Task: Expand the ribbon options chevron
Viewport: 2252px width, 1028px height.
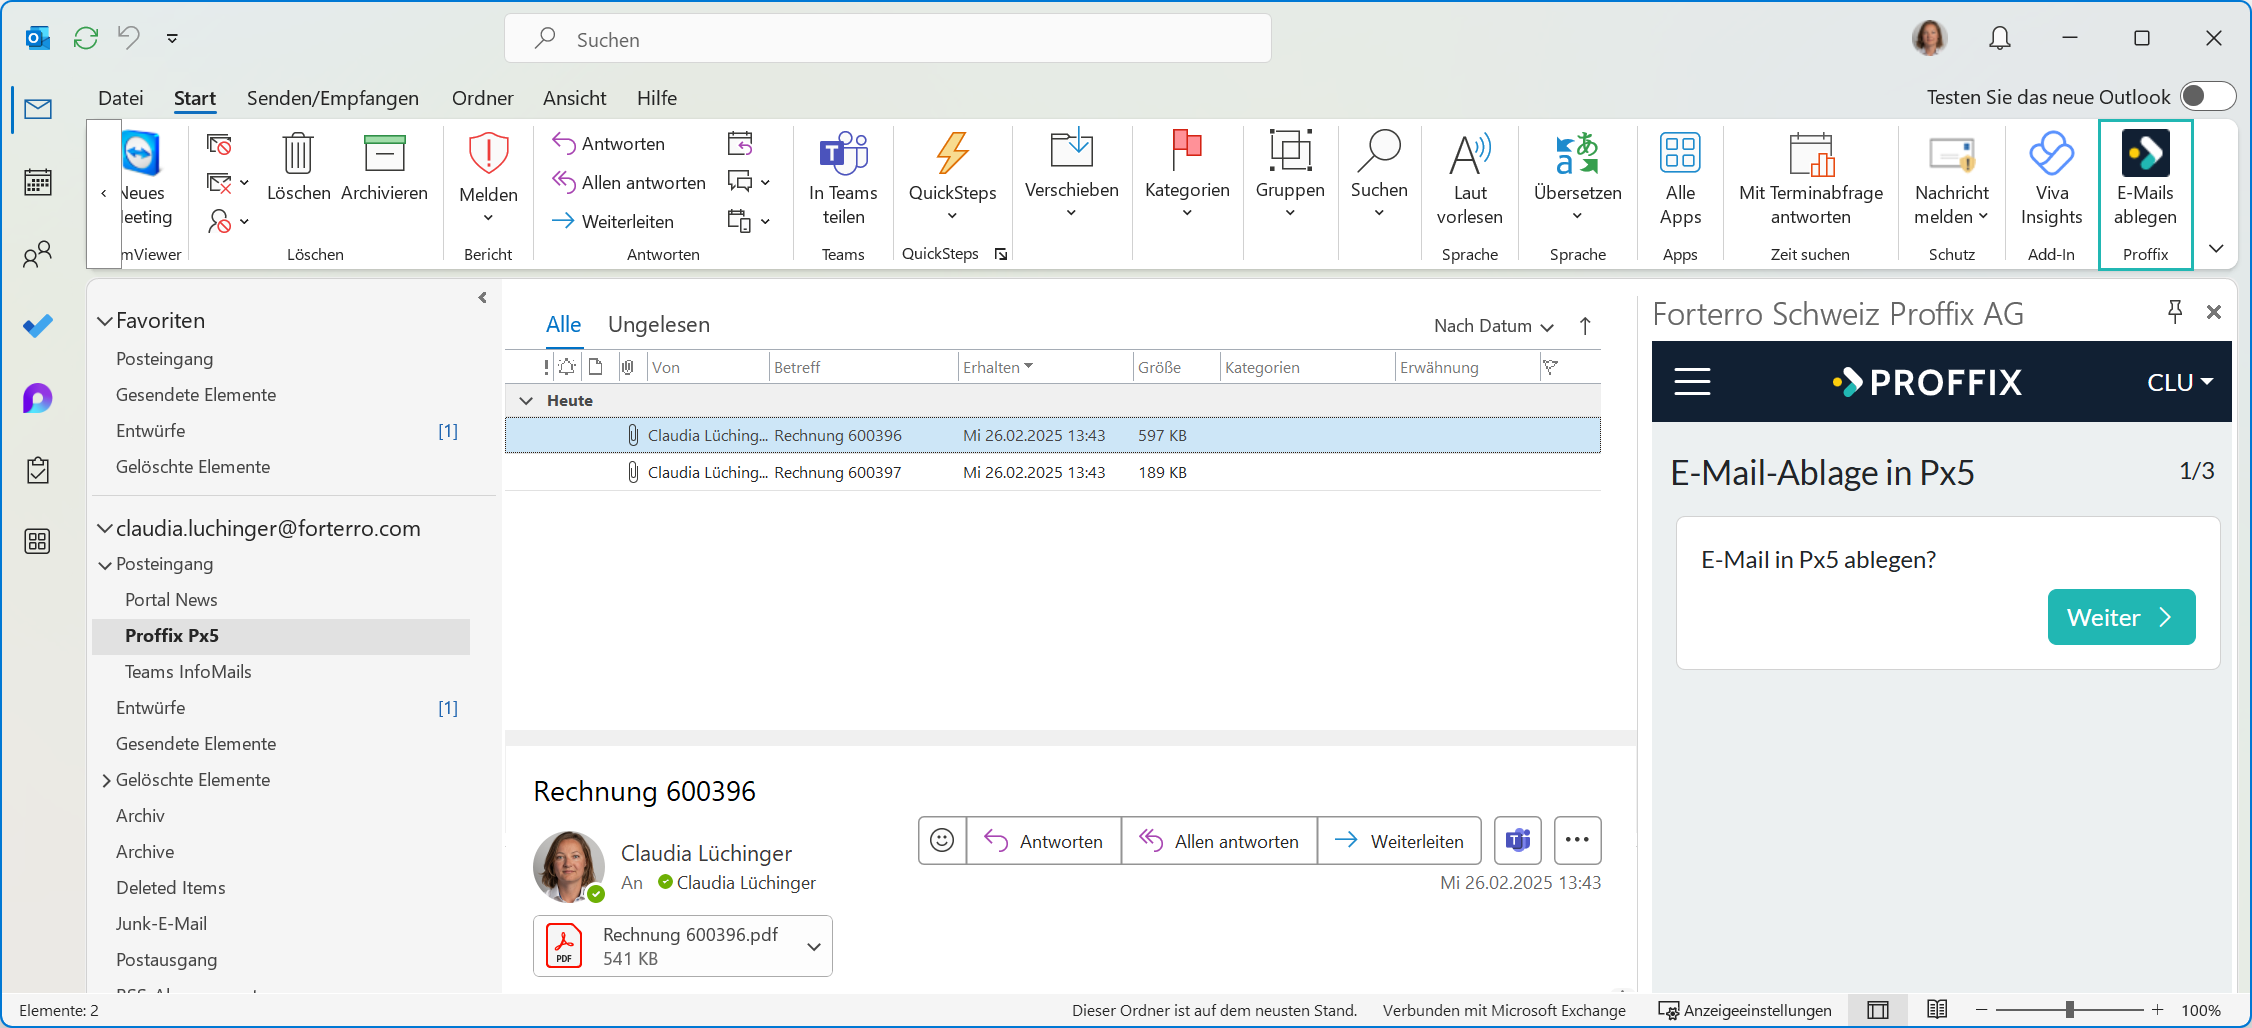Action: [2216, 249]
